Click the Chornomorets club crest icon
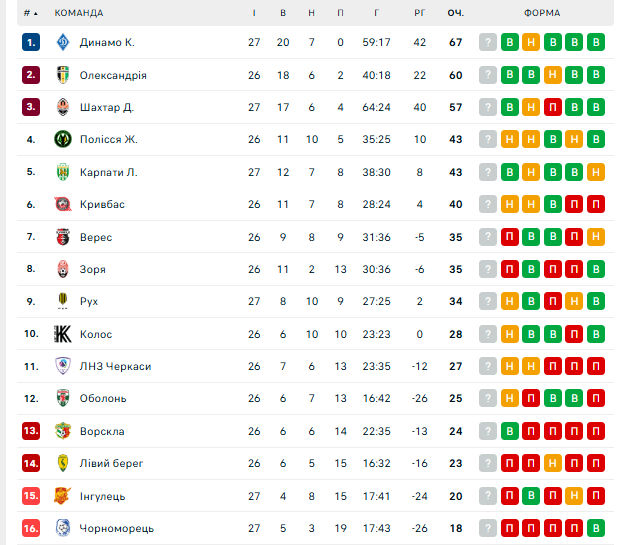This screenshot has width=617, height=545. [x=63, y=528]
